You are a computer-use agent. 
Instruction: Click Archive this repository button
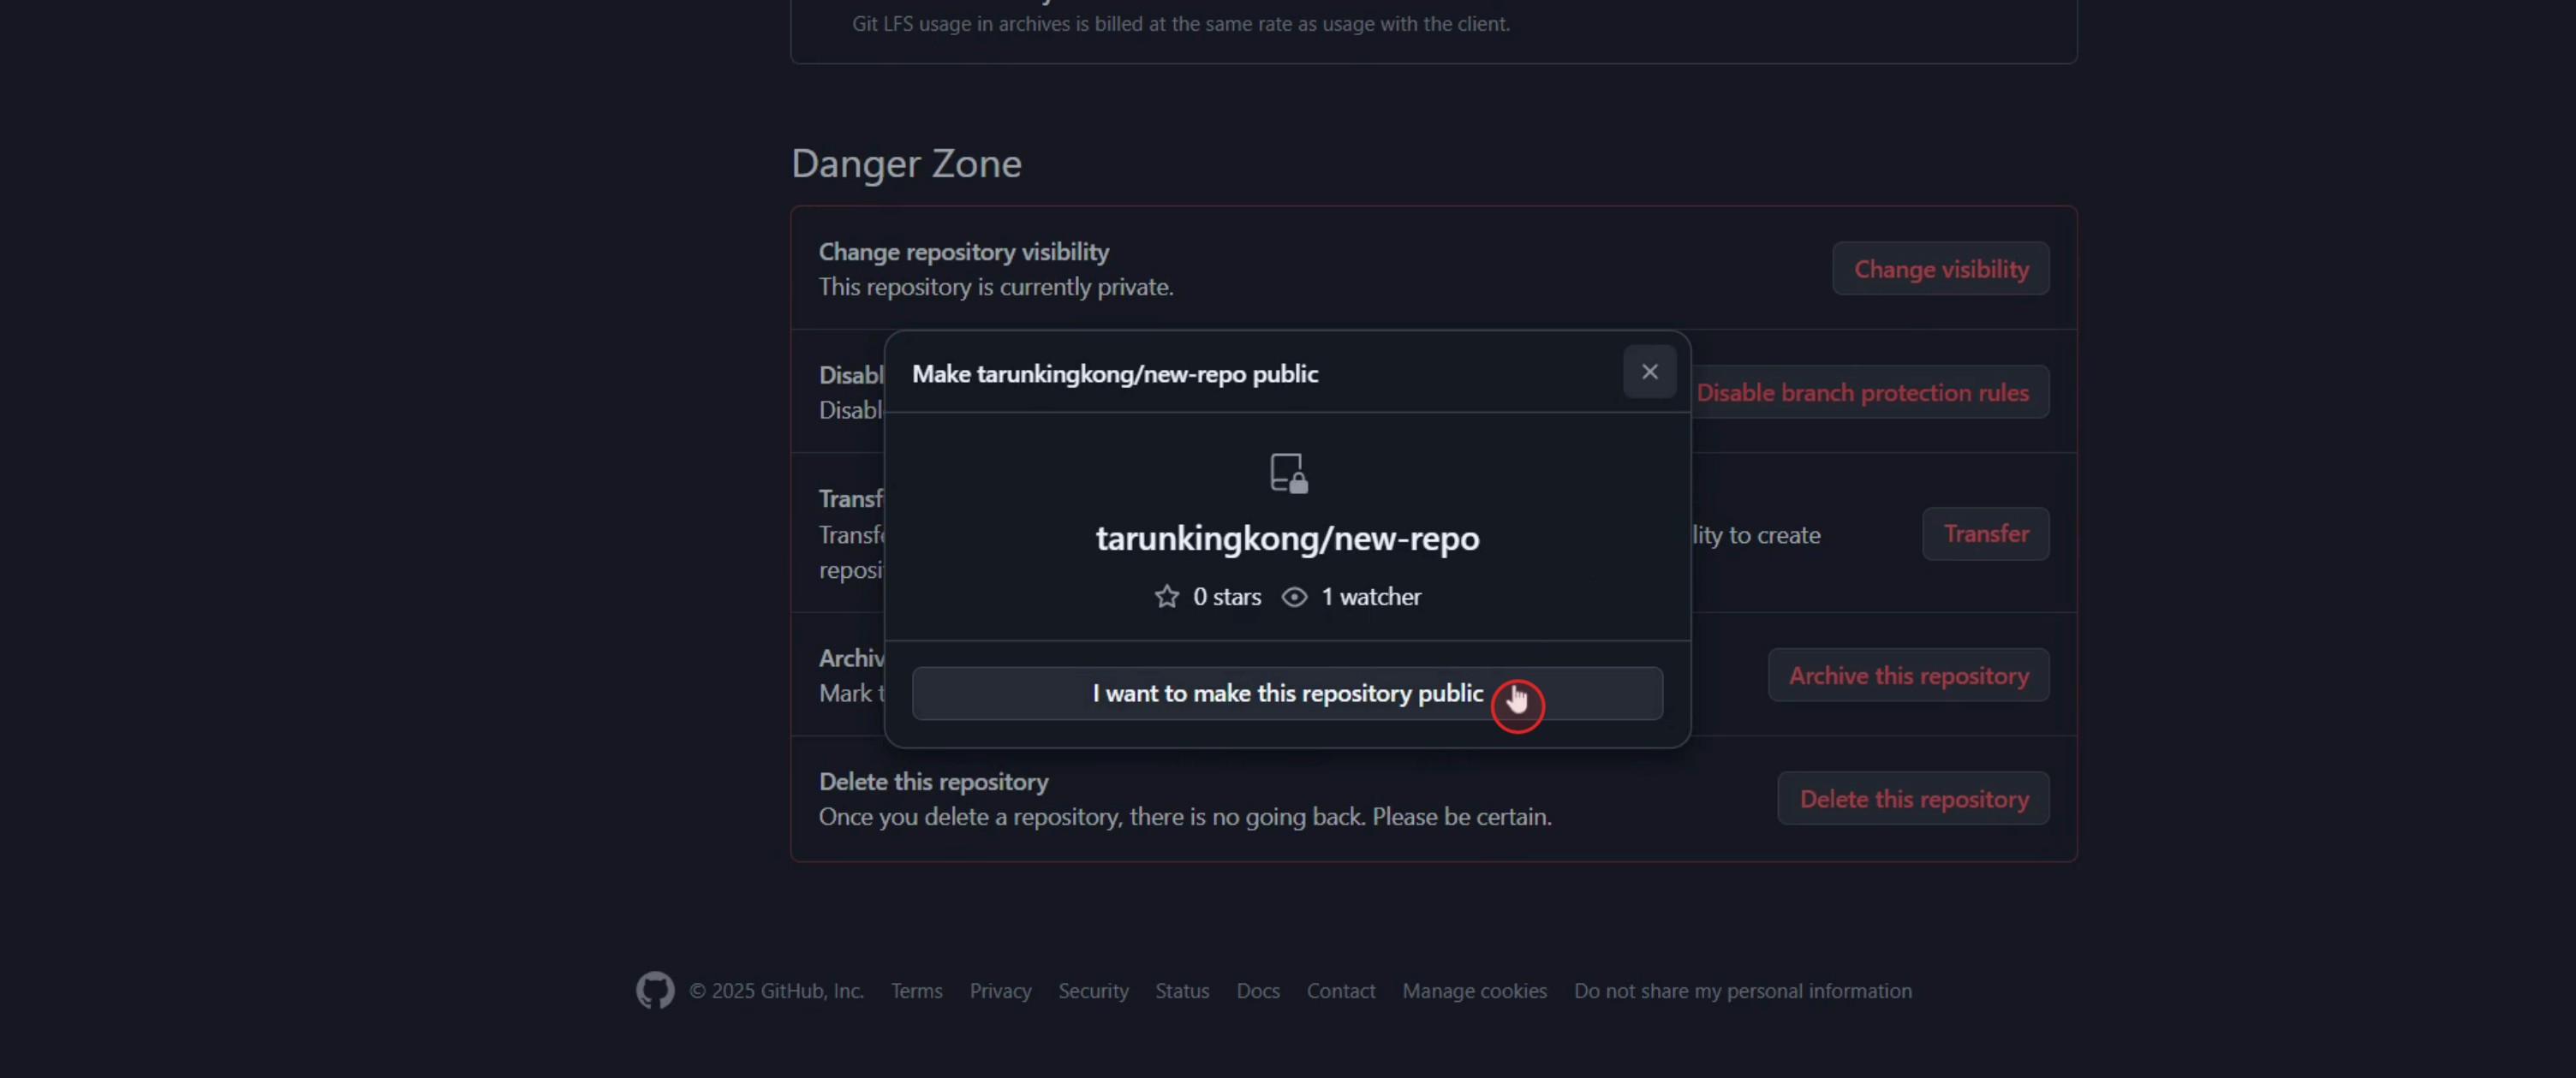point(1908,676)
